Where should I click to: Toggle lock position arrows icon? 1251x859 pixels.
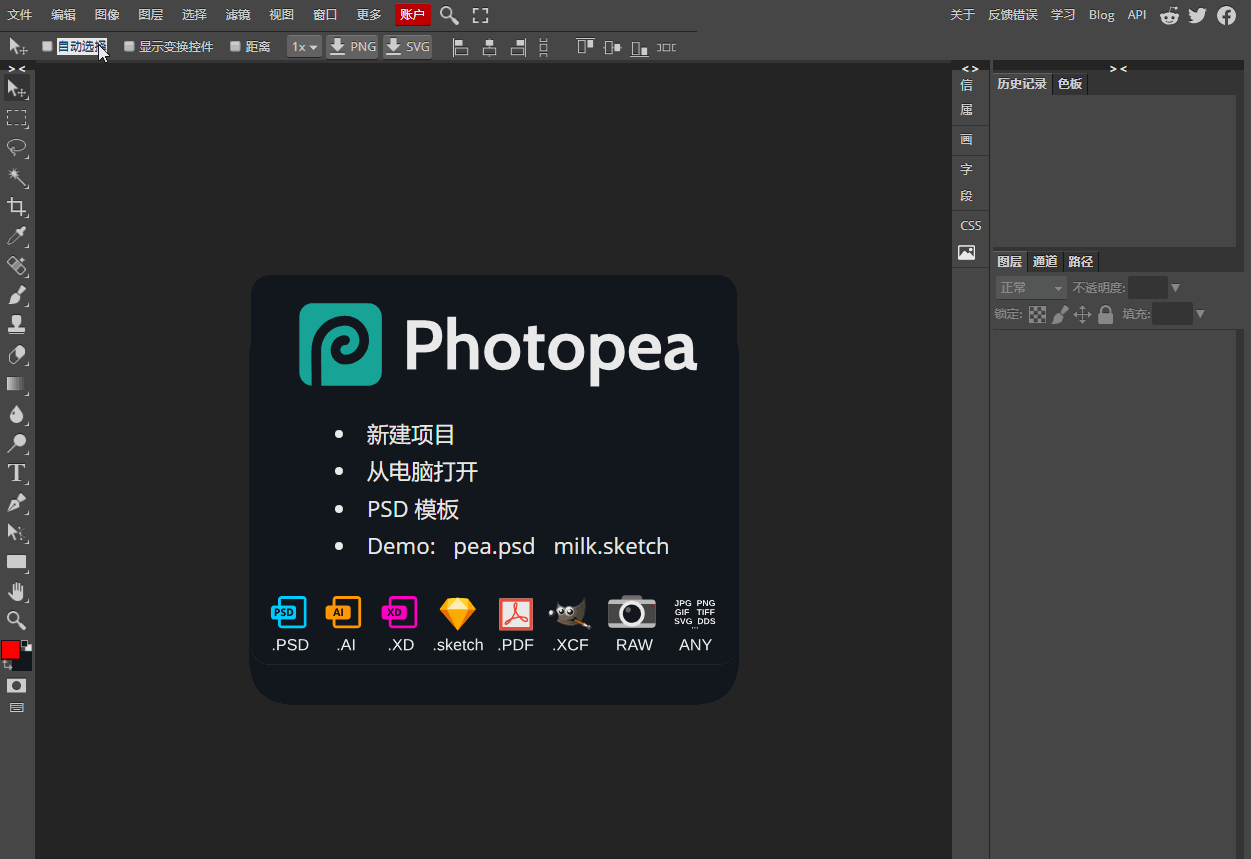pyautogui.click(x=1082, y=314)
